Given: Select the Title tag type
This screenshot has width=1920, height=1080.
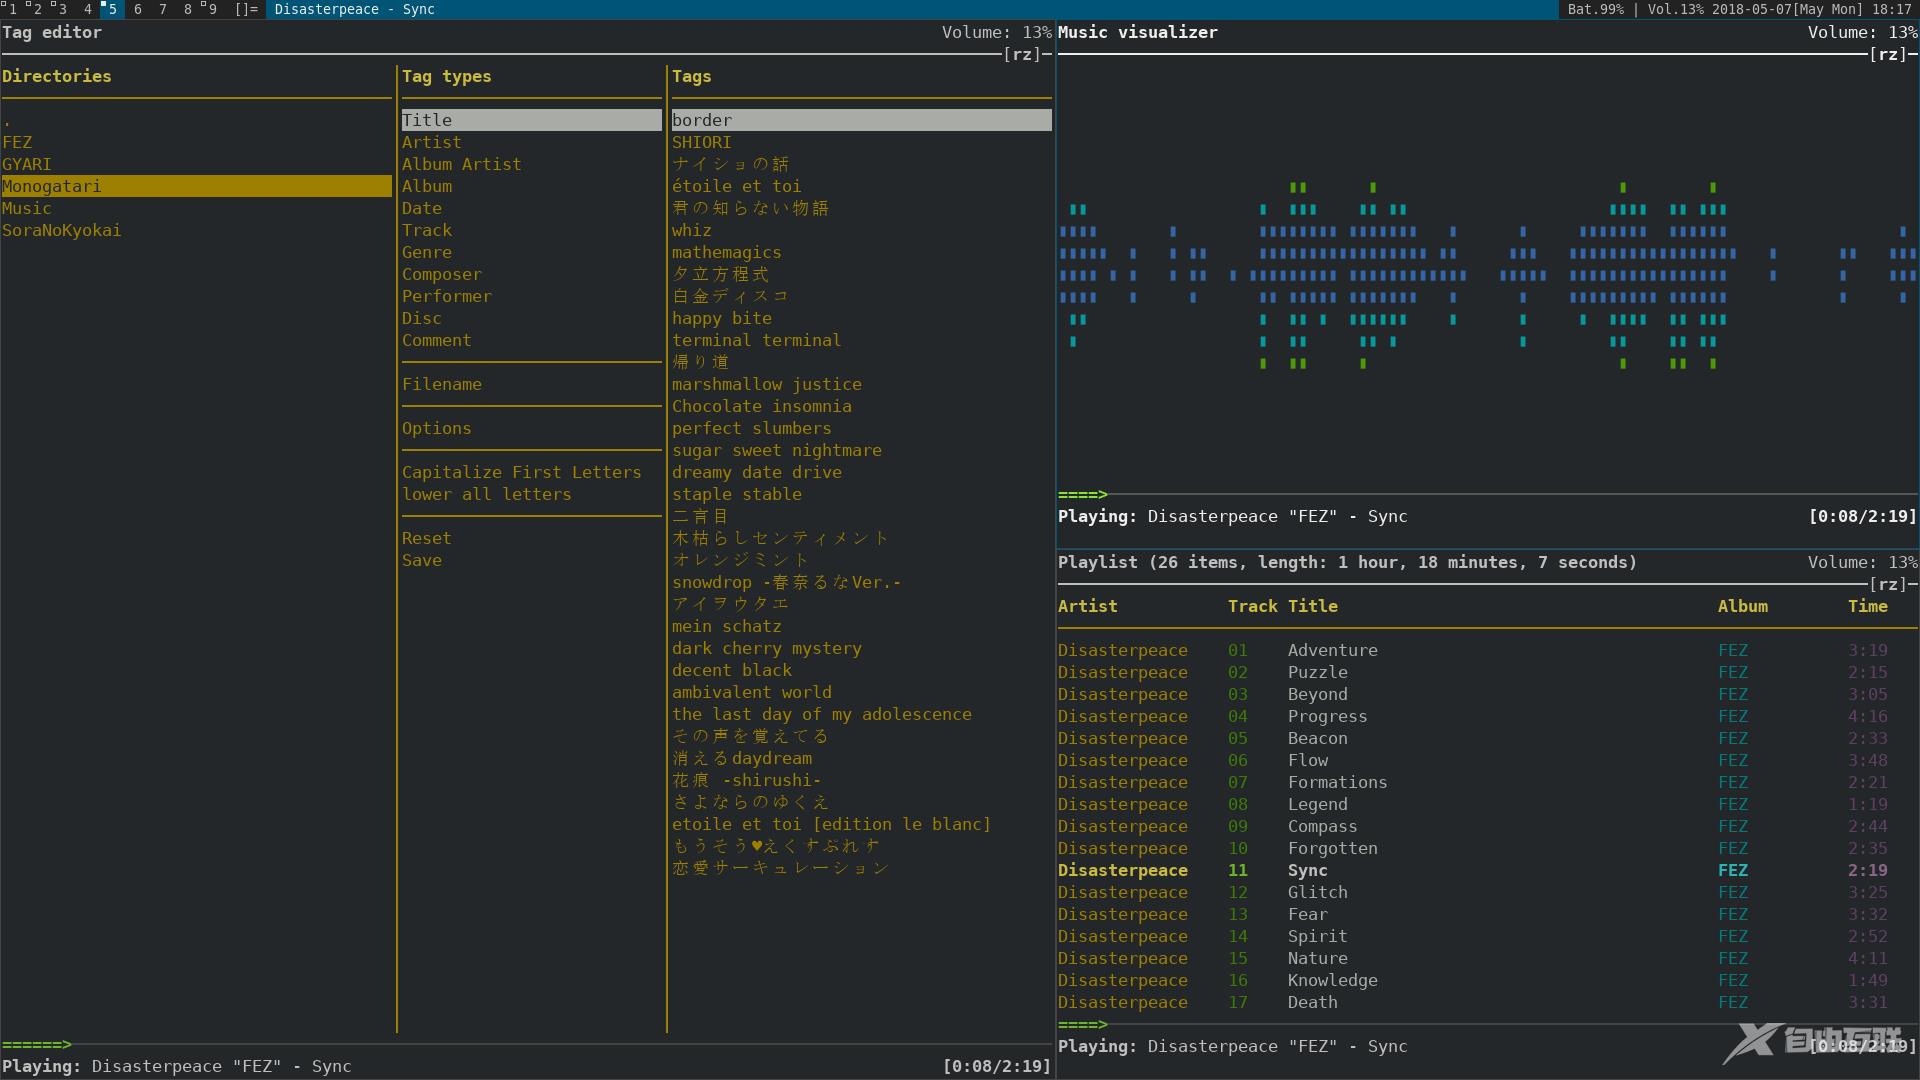Looking at the screenshot, I should [x=532, y=120].
